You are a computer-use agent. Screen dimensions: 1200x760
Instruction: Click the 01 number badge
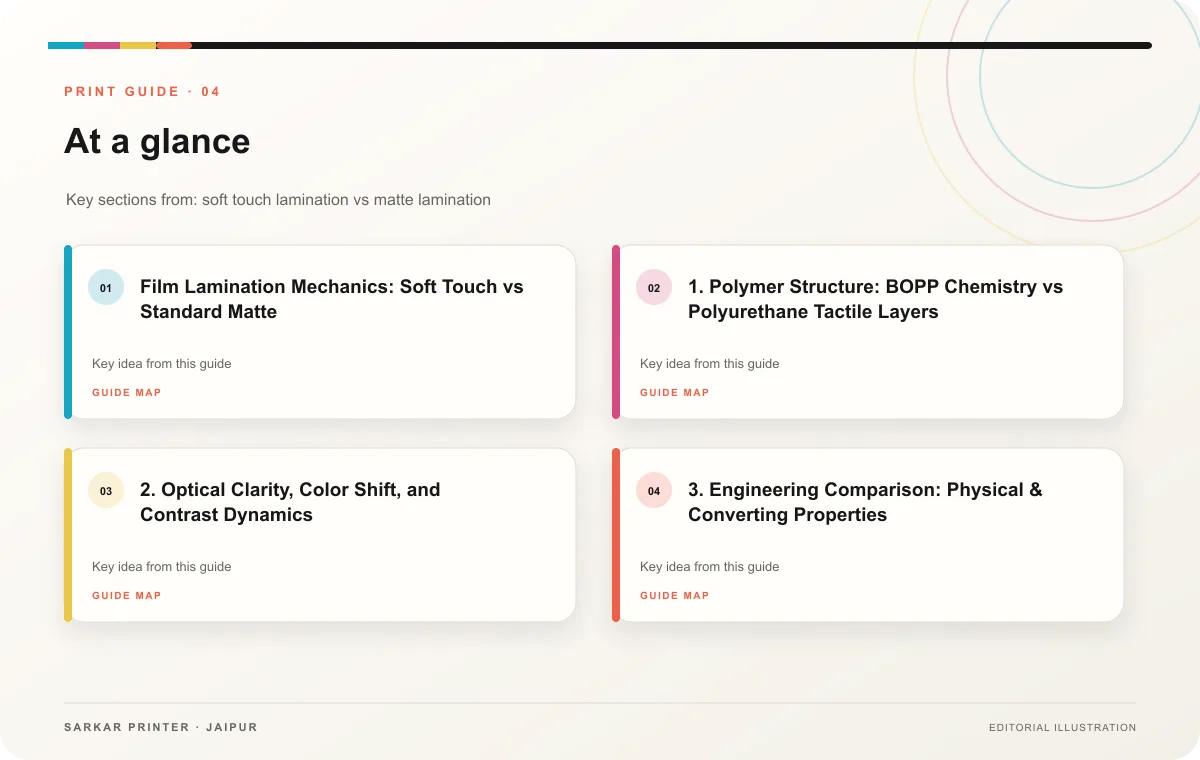(x=106, y=288)
